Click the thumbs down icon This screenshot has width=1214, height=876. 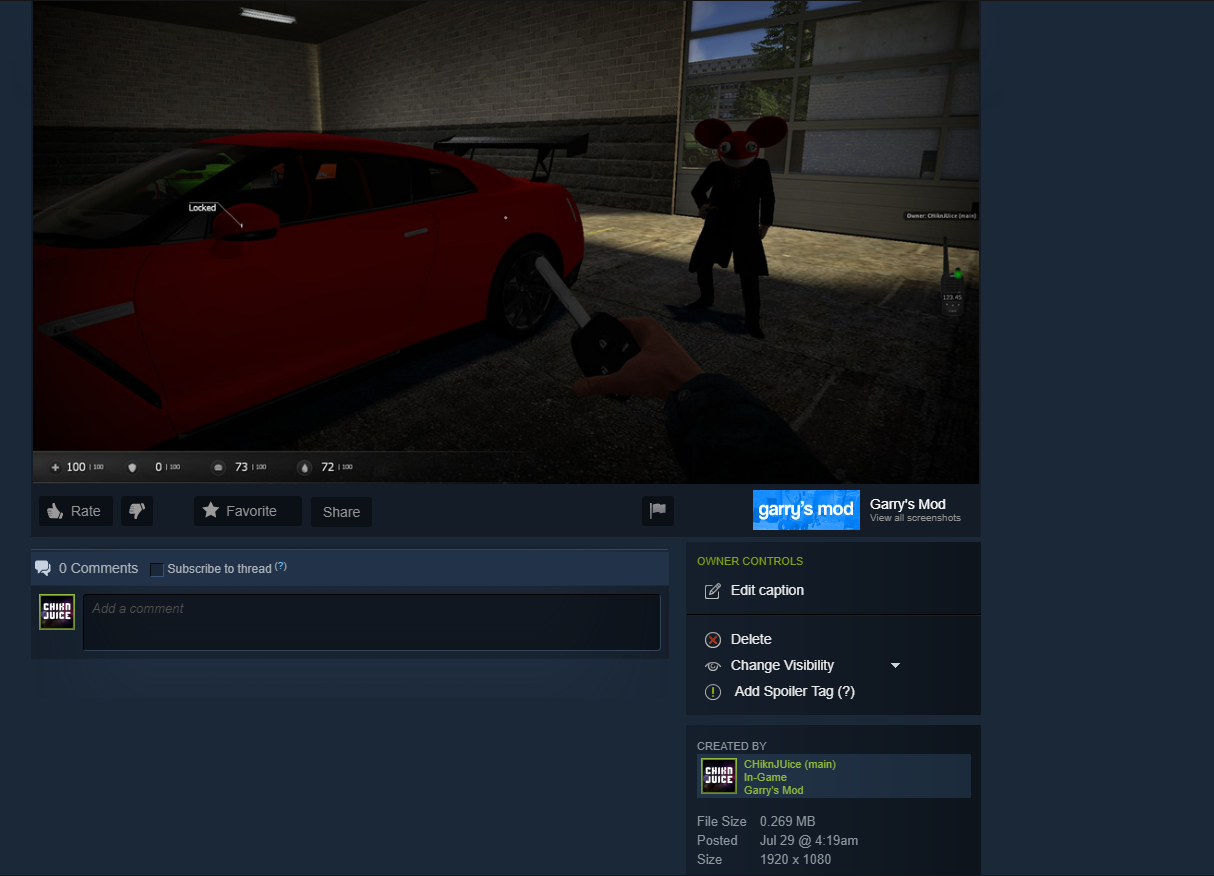tap(137, 511)
